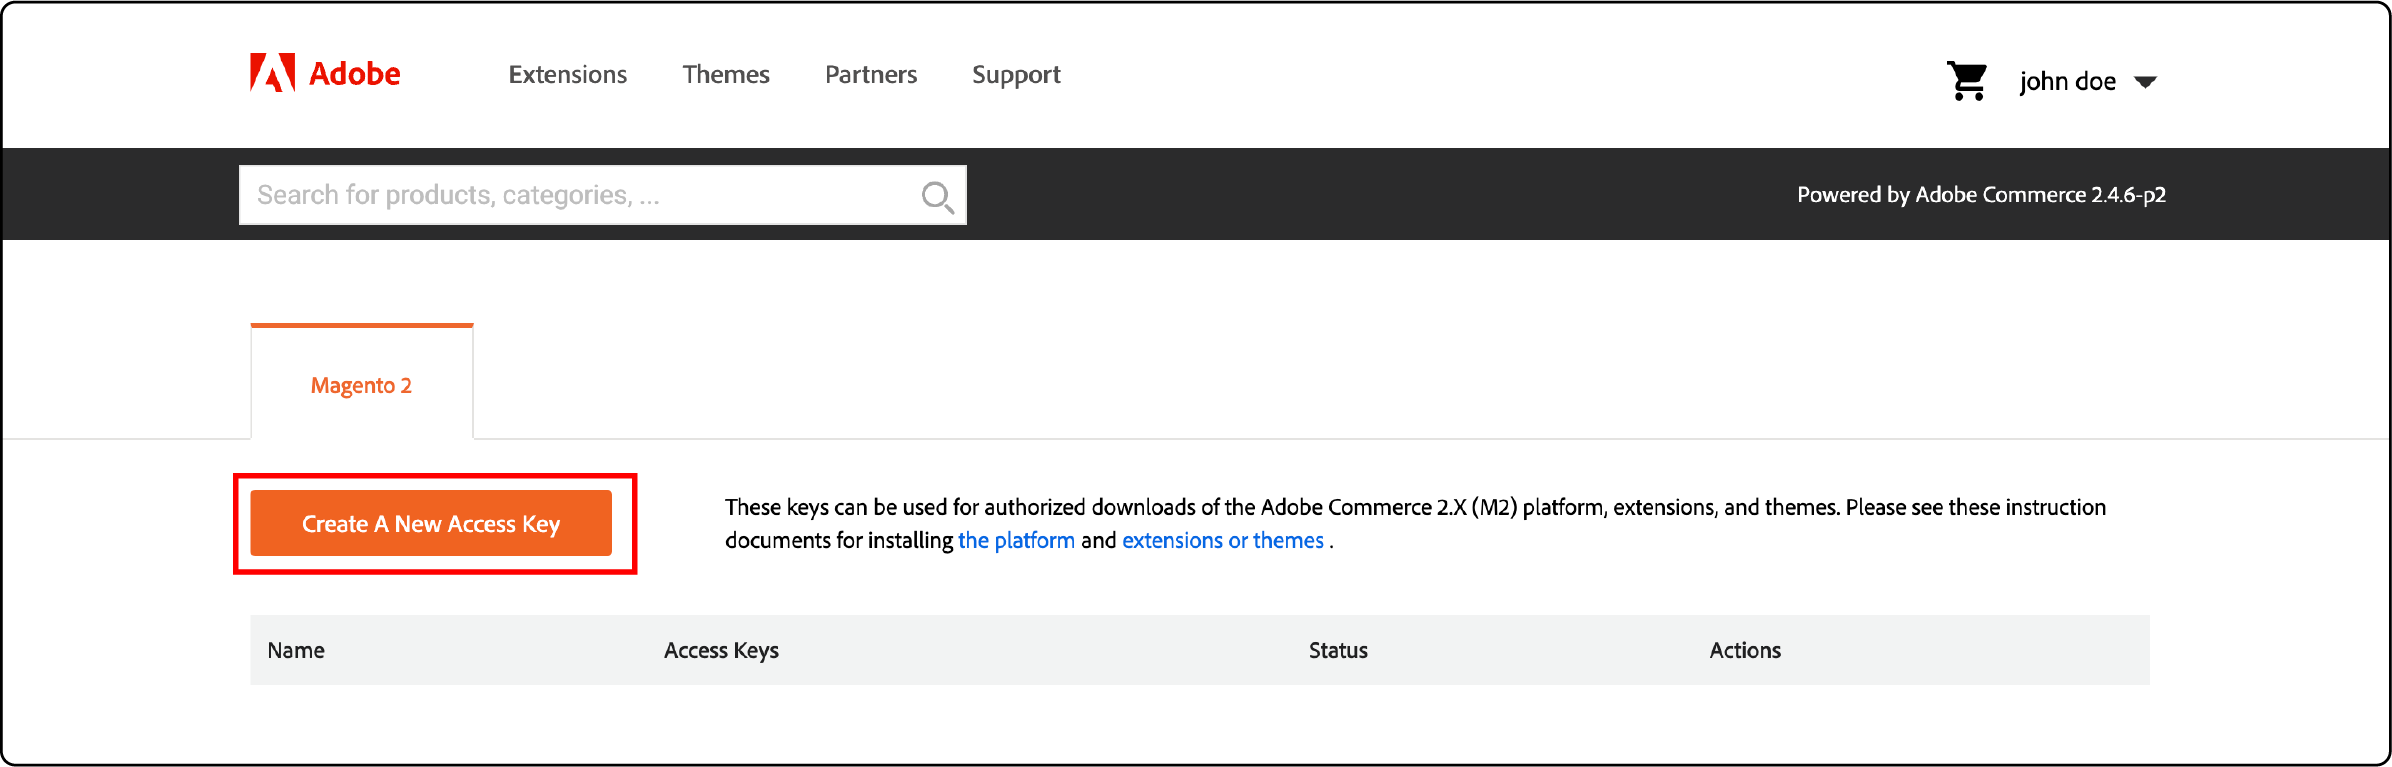Click the Name column header
The height and width of the screenshot is (767, 2392).
click(296, 651)
